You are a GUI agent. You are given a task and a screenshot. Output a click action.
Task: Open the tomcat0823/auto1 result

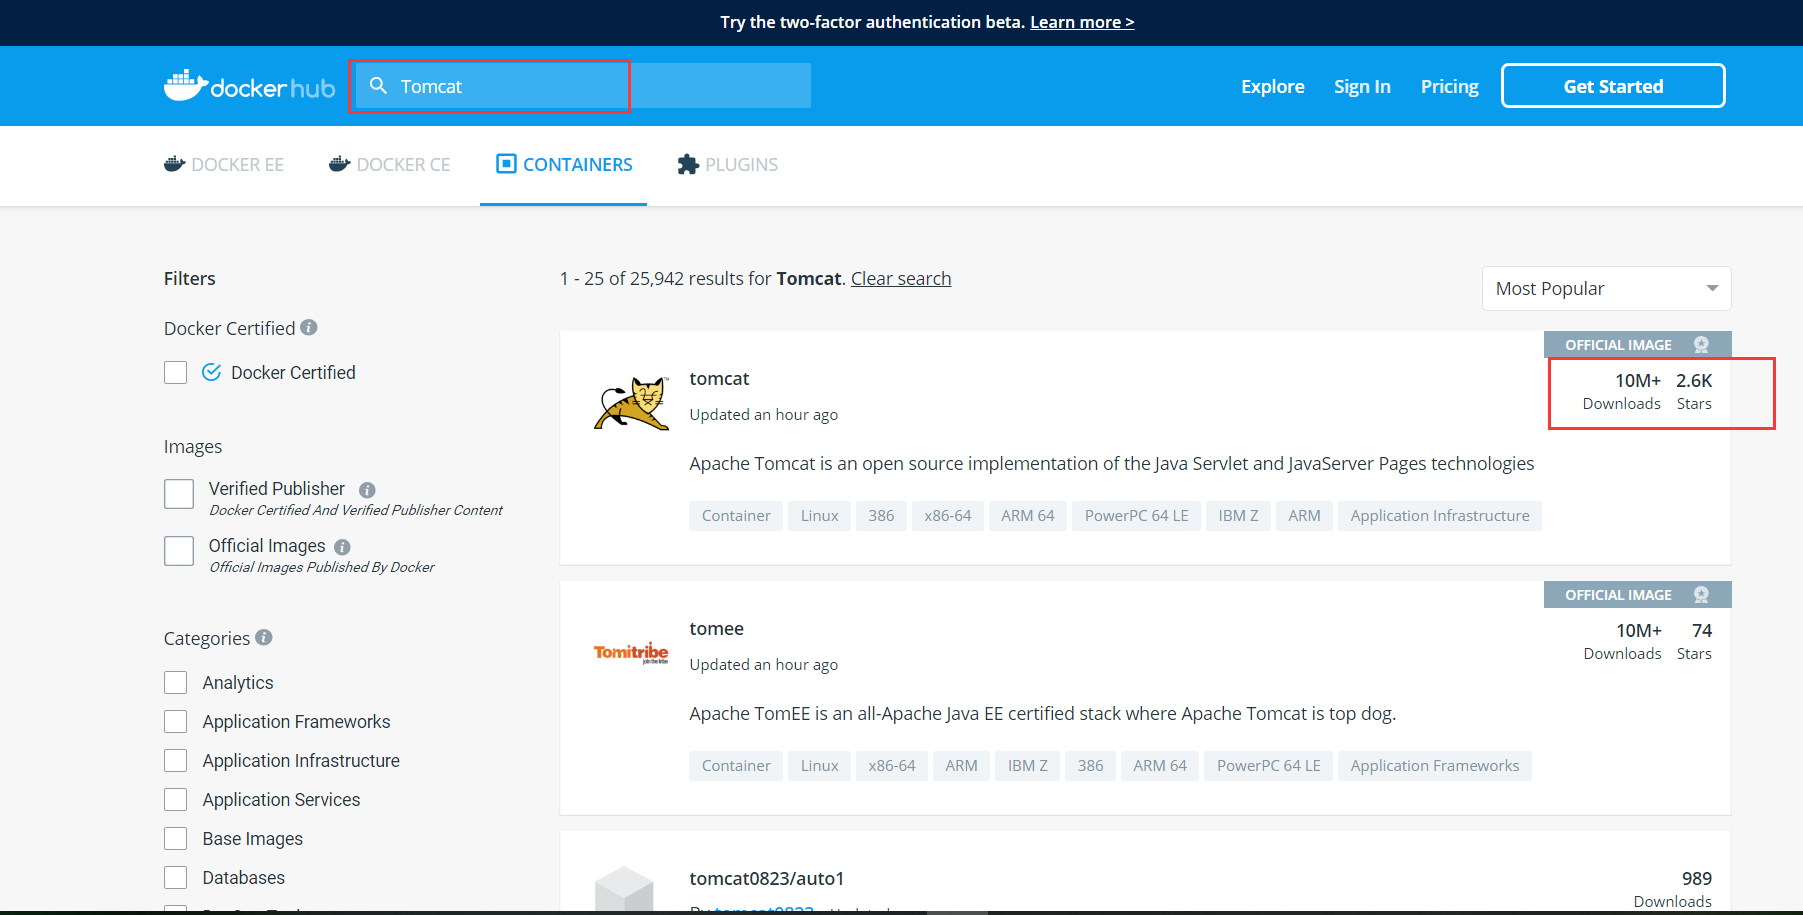tap(767, 878)
